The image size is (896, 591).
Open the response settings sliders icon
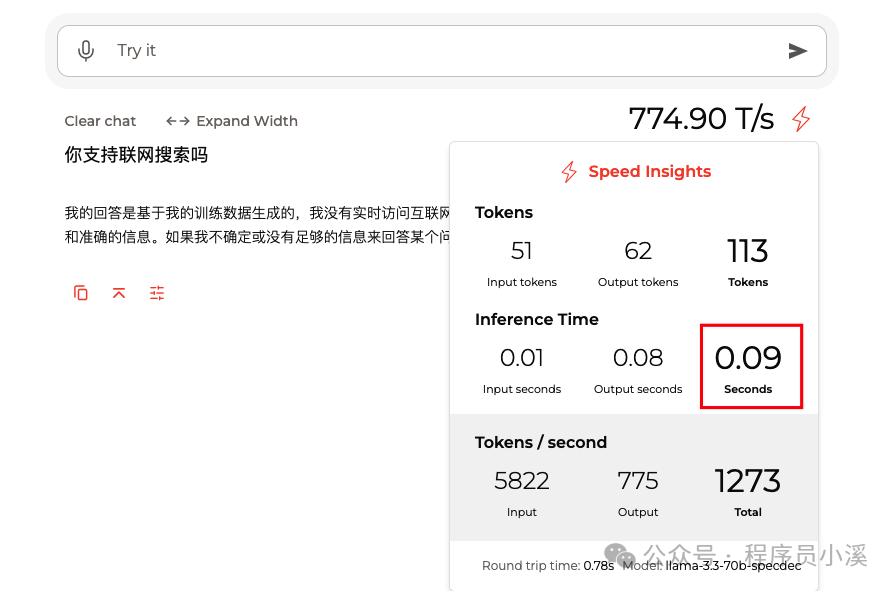pos(157,293)
